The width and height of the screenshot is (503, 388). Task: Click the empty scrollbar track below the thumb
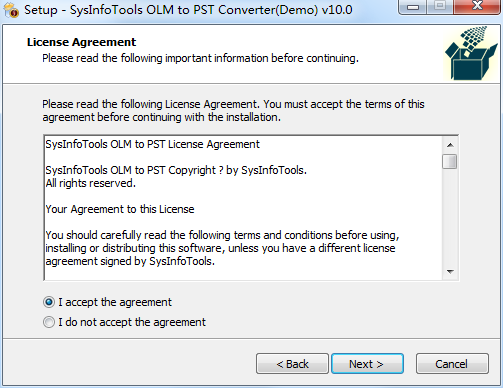tap(450, 217)
